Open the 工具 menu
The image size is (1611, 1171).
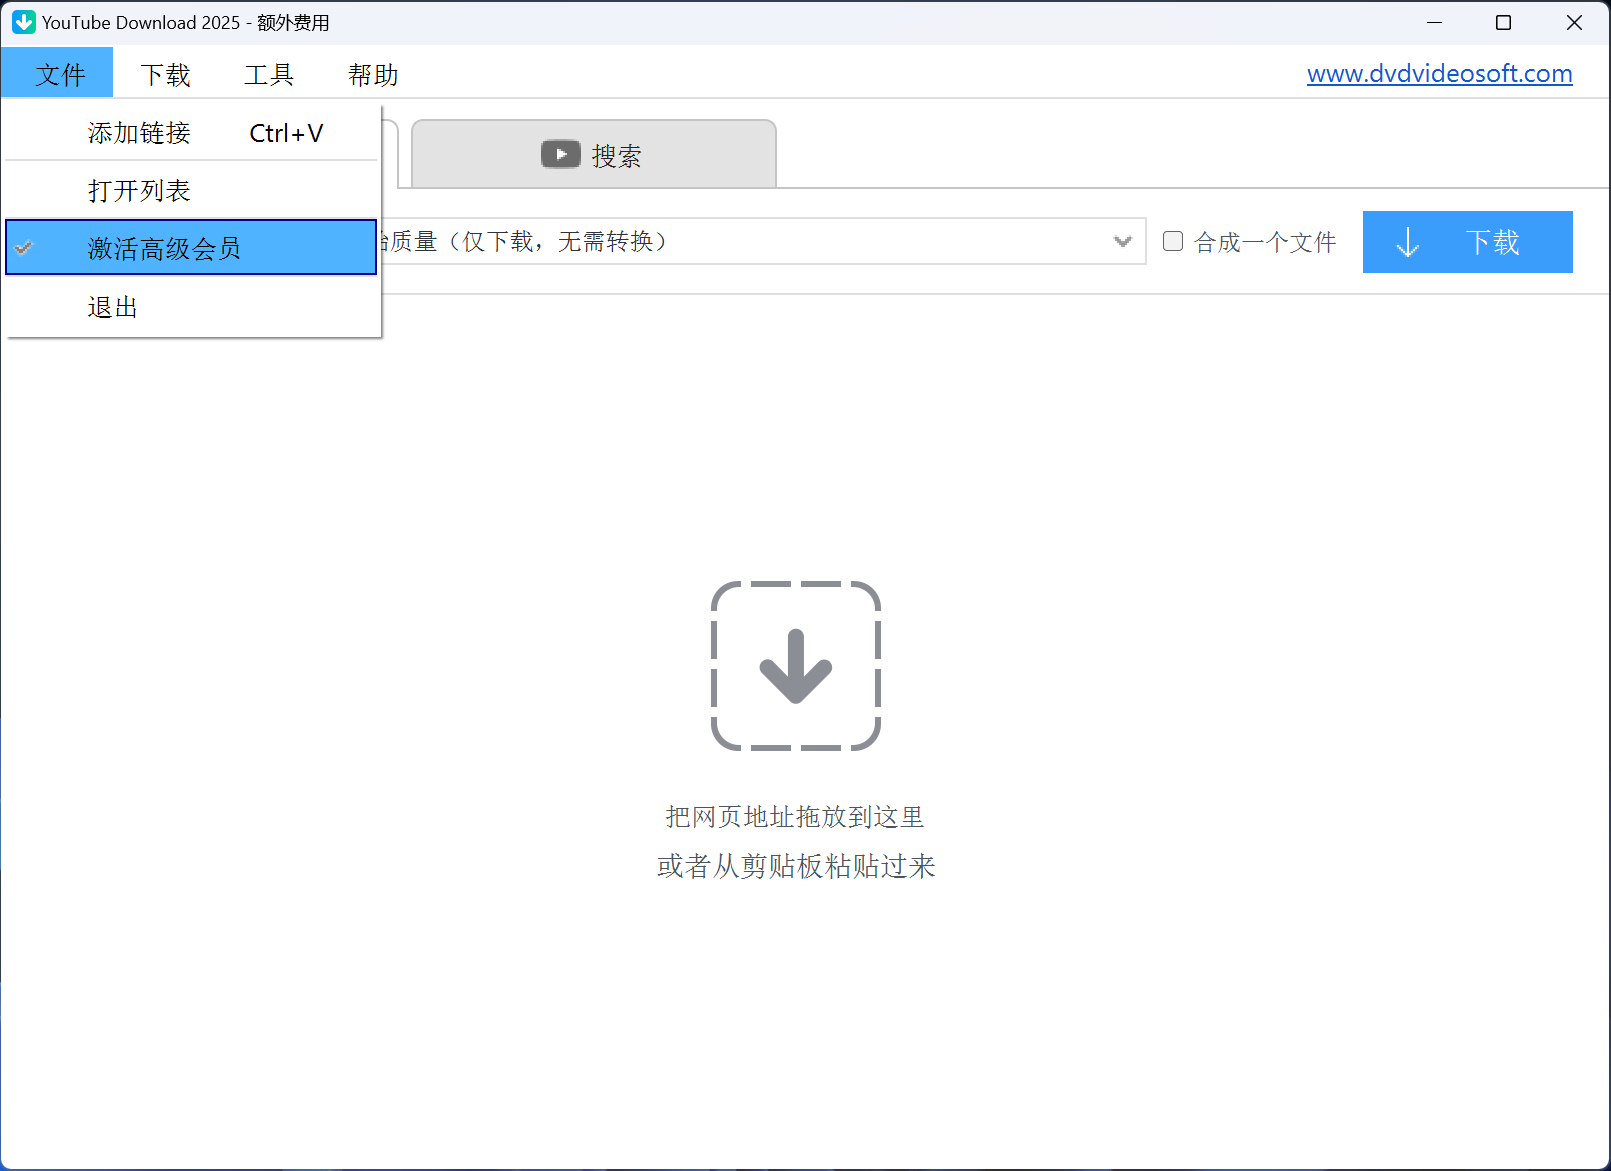click(269, 75)
